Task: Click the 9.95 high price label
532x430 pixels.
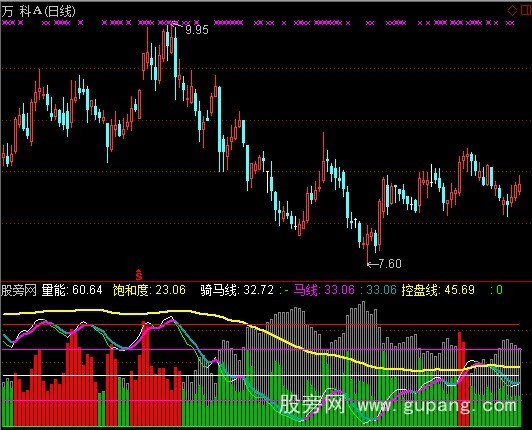Action: [197, 30]
